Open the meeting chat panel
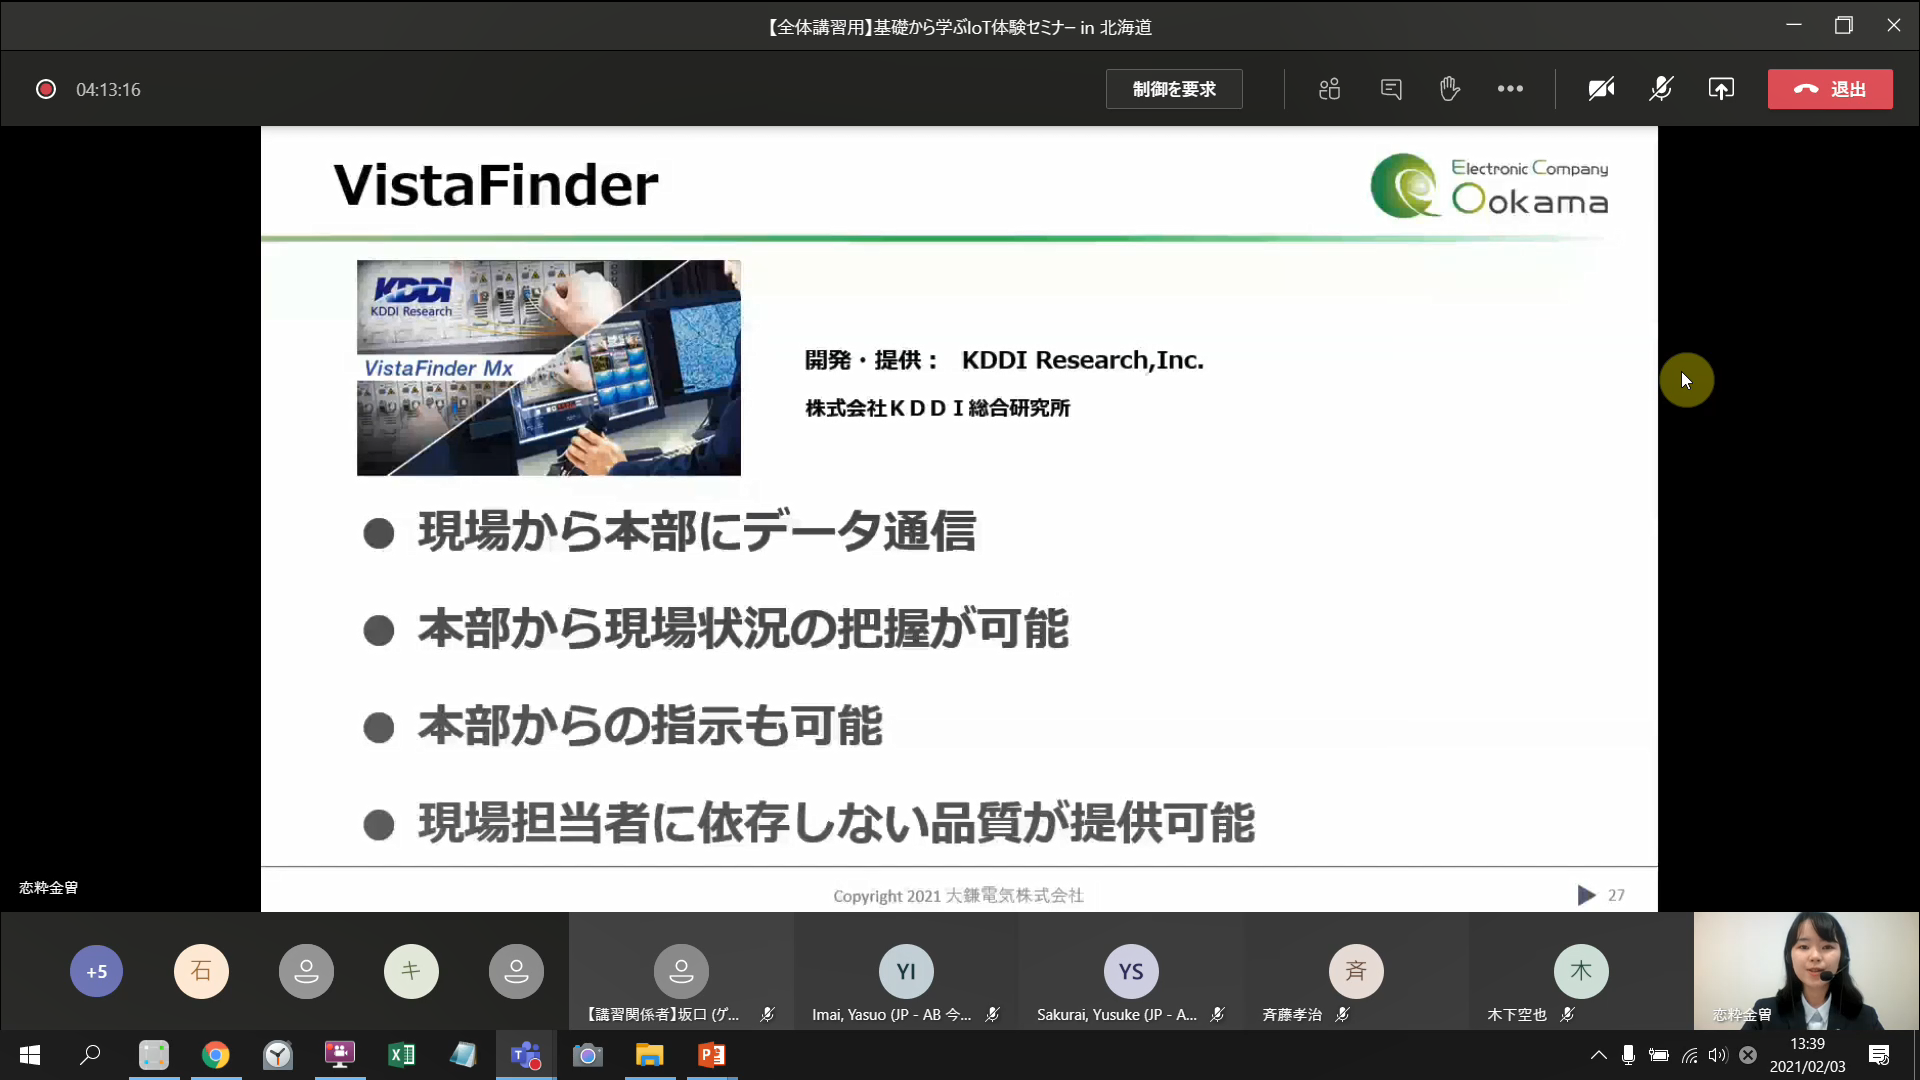This screenshot has width=1920, height=1080. pyautogui.click(x=1390, y=89)
